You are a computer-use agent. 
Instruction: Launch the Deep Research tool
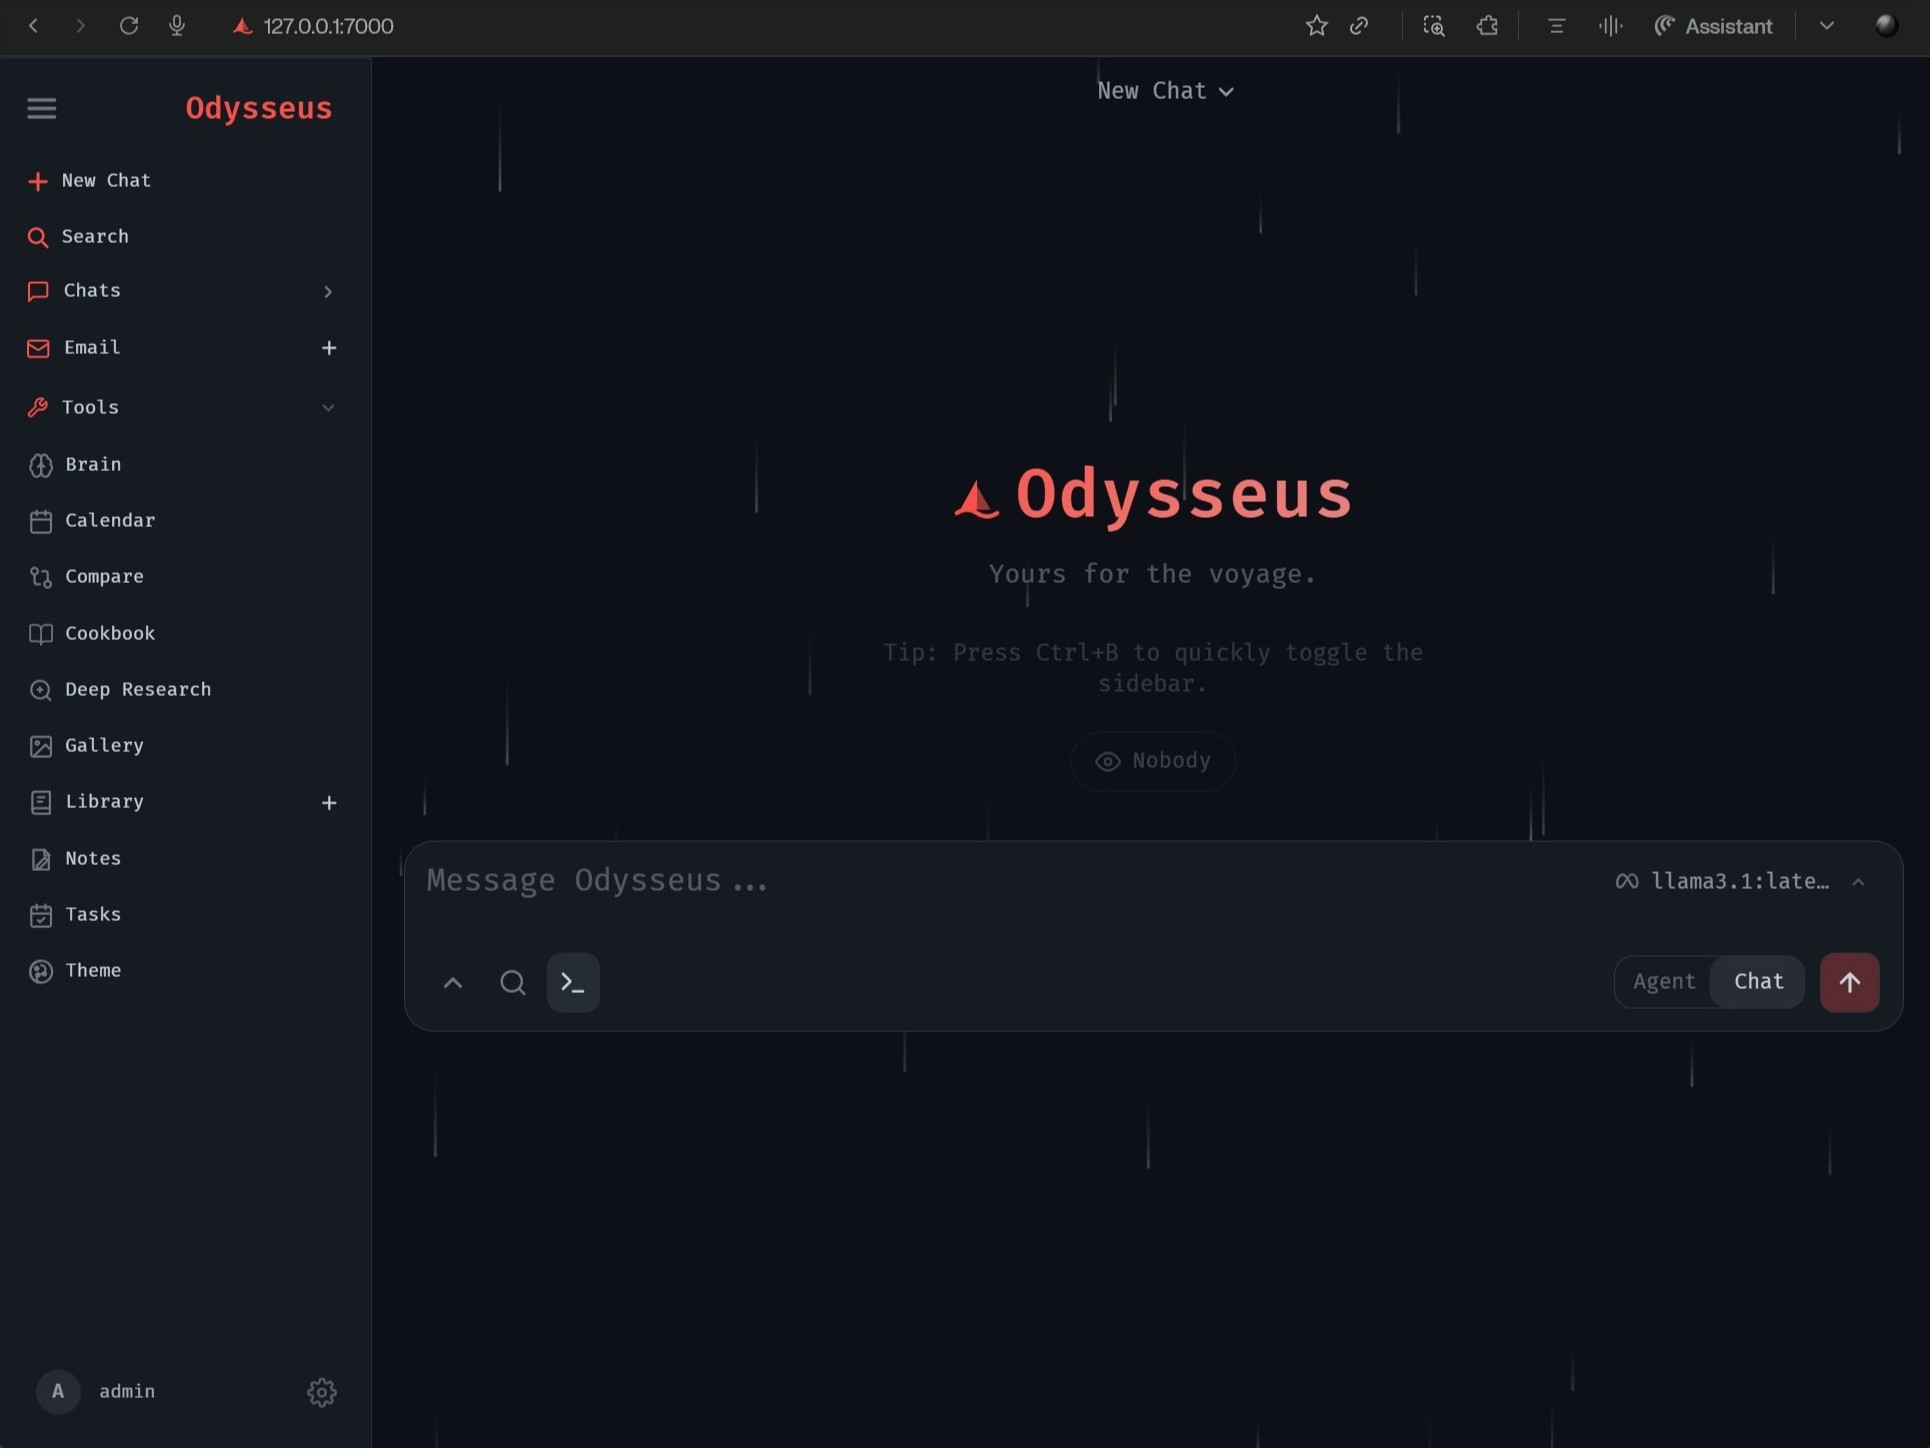click(x=120, y=690)
